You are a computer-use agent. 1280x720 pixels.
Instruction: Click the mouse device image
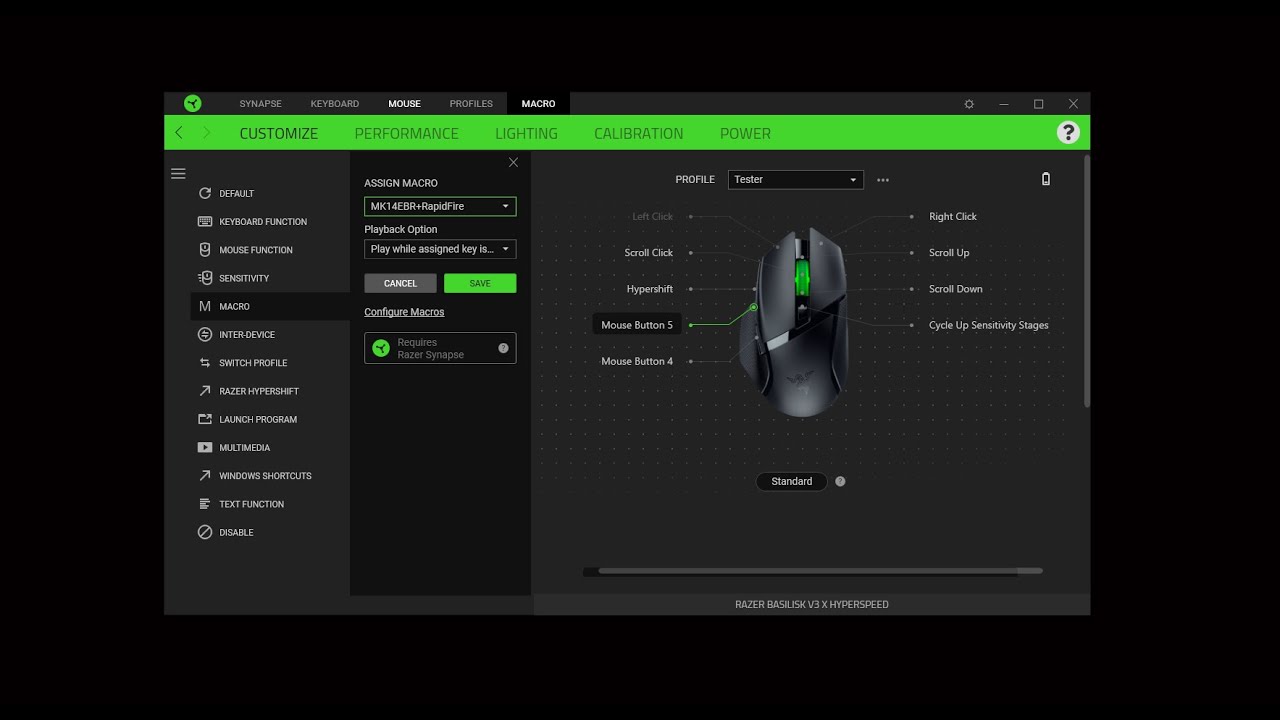(x=797, y=321)
